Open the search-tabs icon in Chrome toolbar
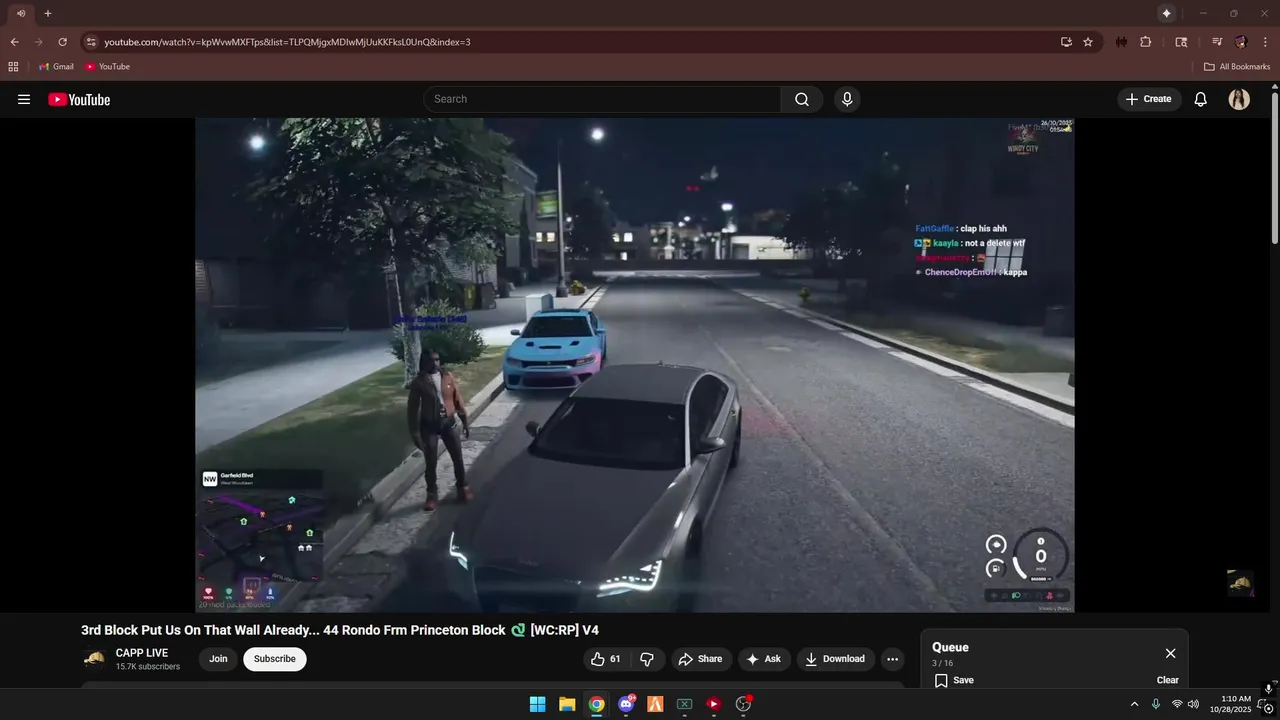The image size is (1280, 720). (1181, 42)
